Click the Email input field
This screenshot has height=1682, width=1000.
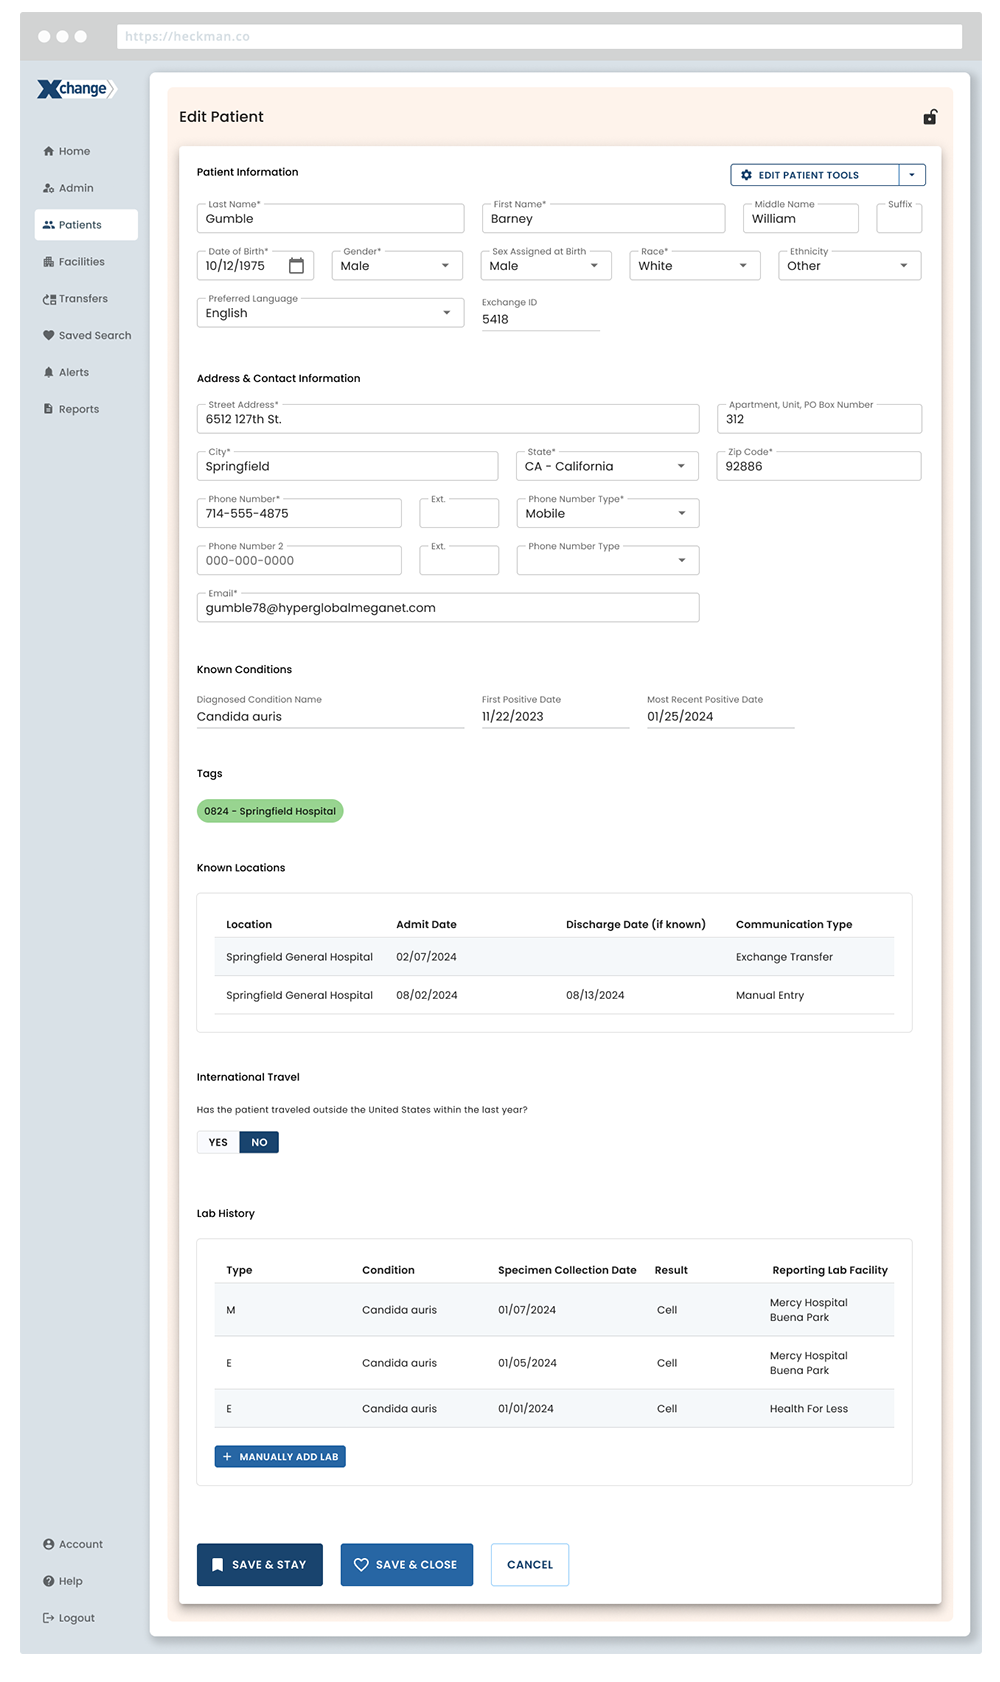point(447,608)
